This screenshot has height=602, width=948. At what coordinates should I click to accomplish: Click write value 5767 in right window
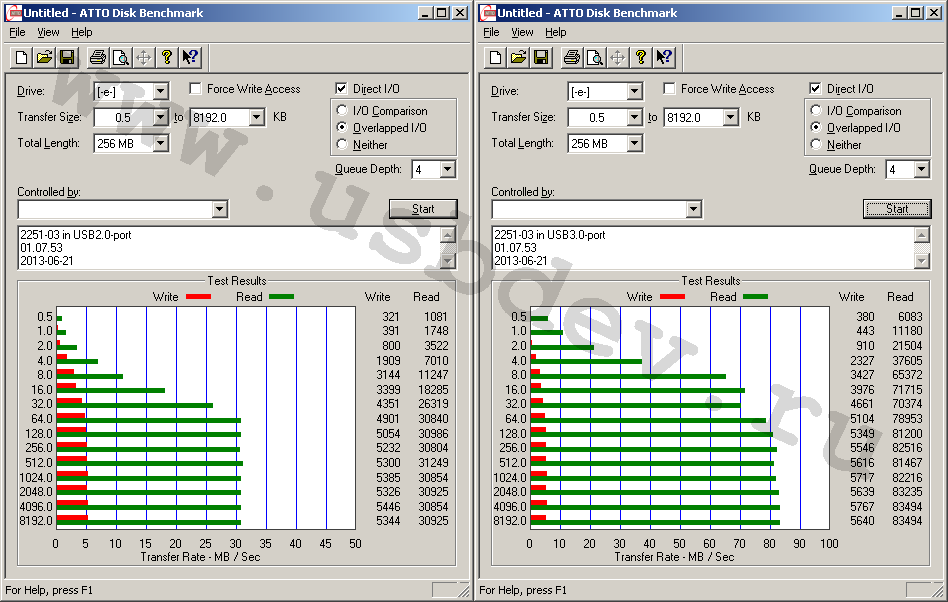[x=862, y=507]
